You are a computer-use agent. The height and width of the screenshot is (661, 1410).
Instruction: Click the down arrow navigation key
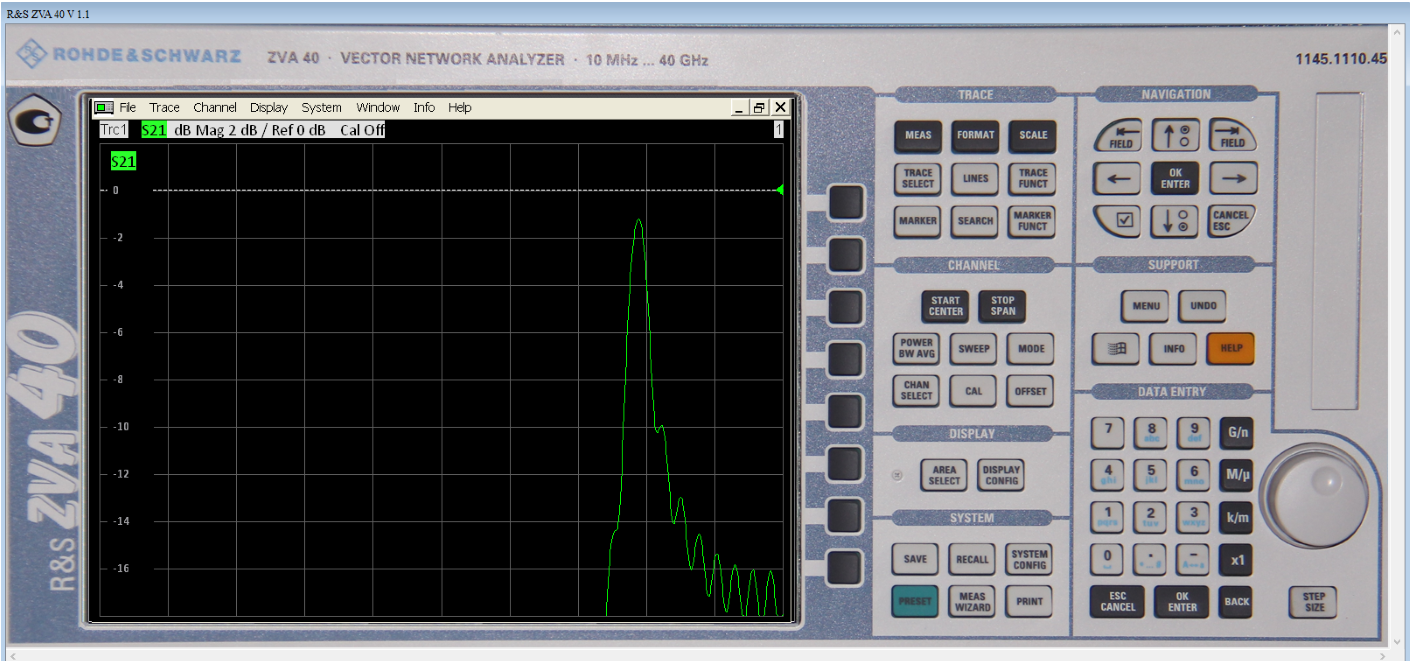pos(1175,221)
